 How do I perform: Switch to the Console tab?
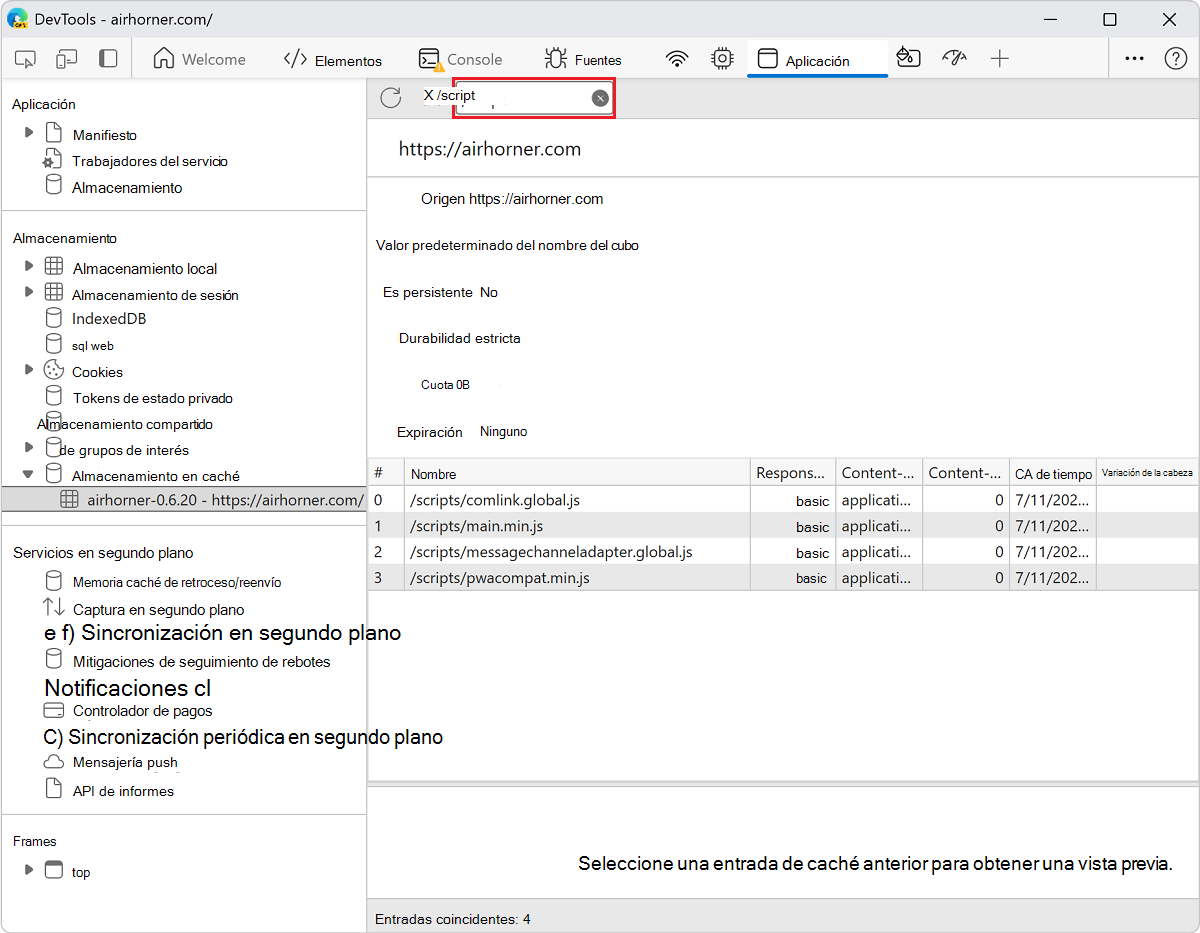[x=461, y=60]
